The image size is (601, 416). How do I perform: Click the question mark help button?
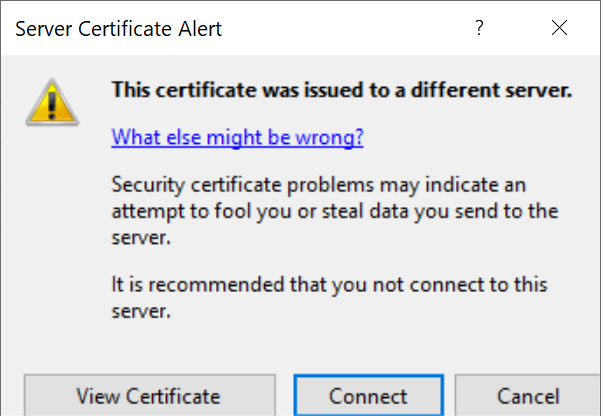click(480, 29)
